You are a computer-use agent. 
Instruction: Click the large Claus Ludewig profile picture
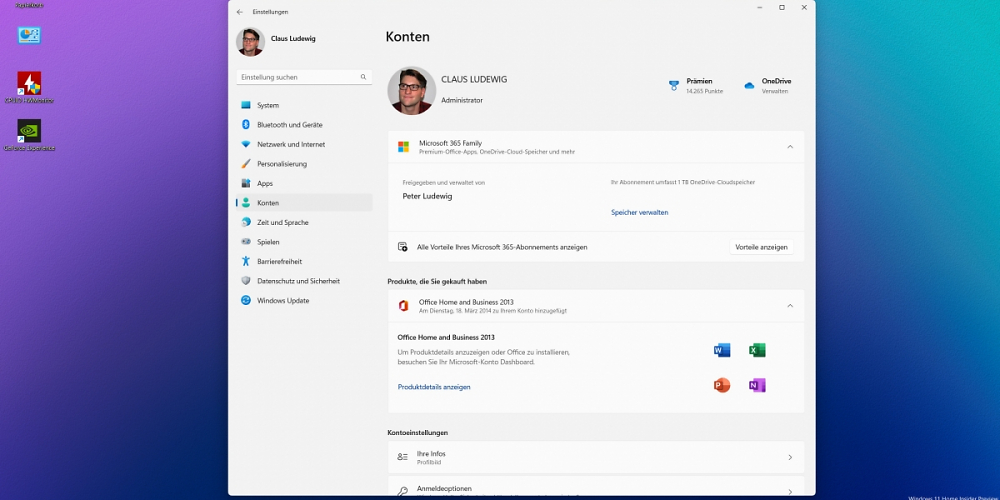(x=411, y=91)
